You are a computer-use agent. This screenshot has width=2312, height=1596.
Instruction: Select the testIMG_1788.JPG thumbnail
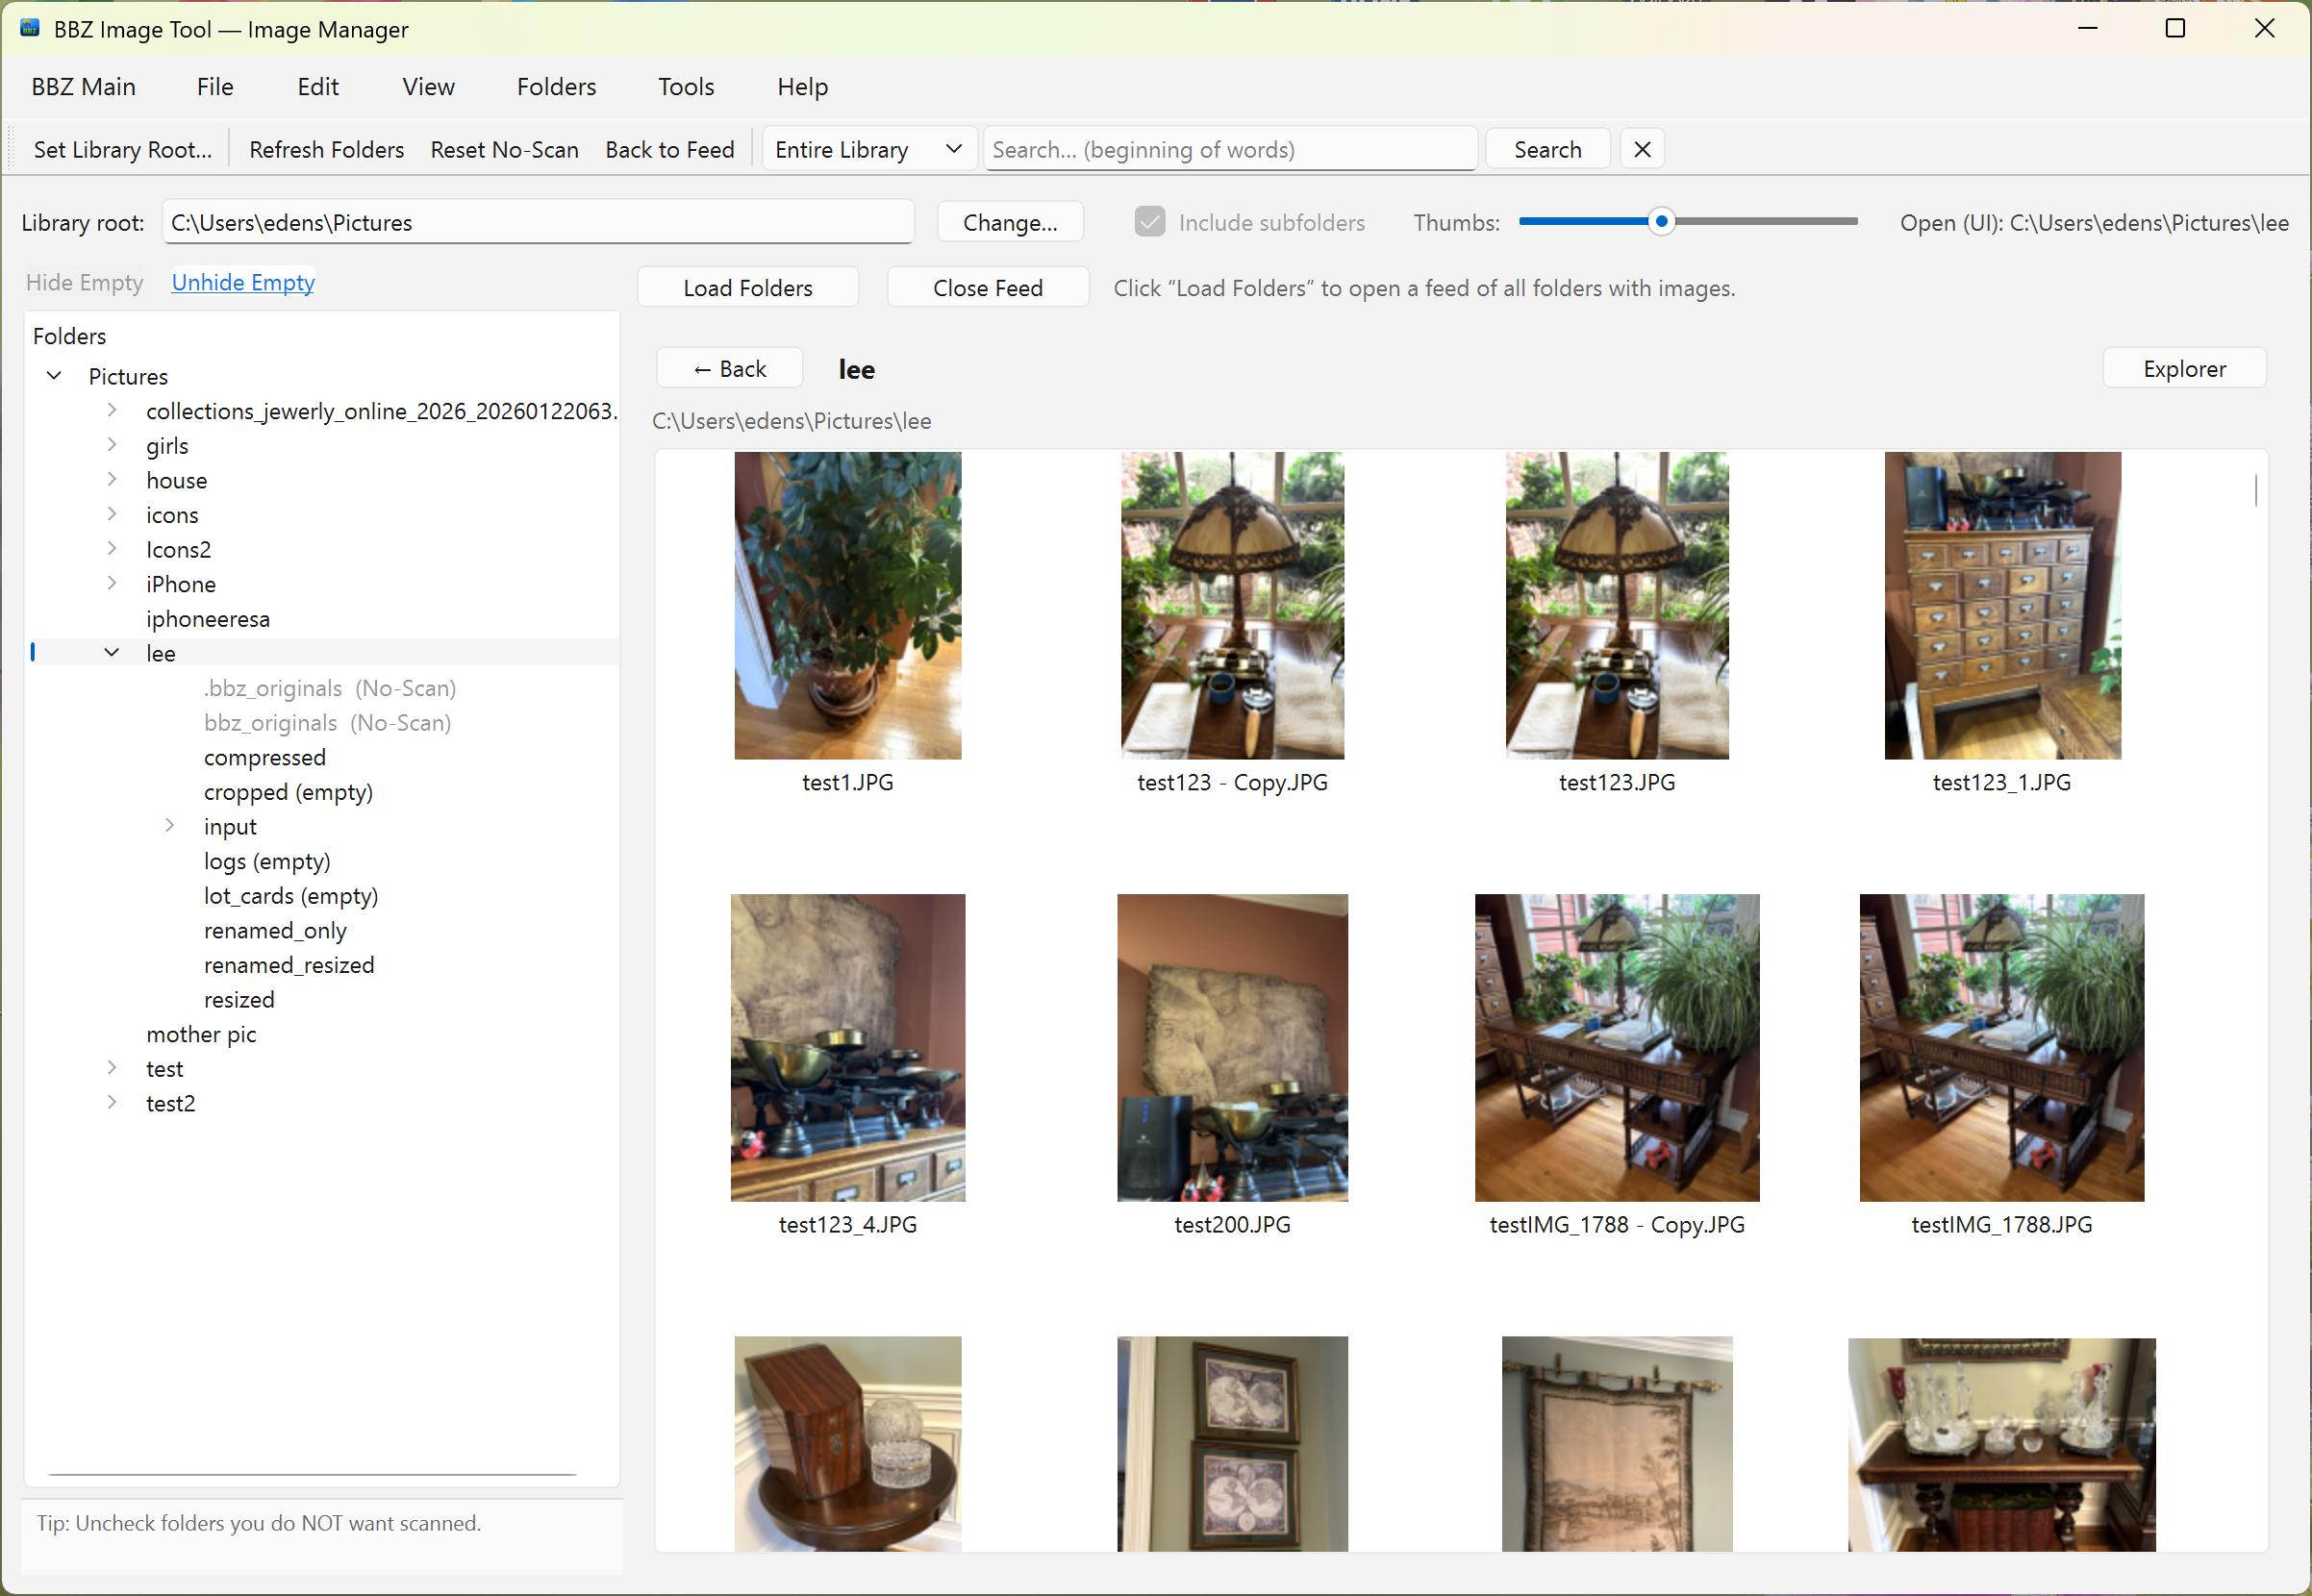[x=2002, y=1047]
